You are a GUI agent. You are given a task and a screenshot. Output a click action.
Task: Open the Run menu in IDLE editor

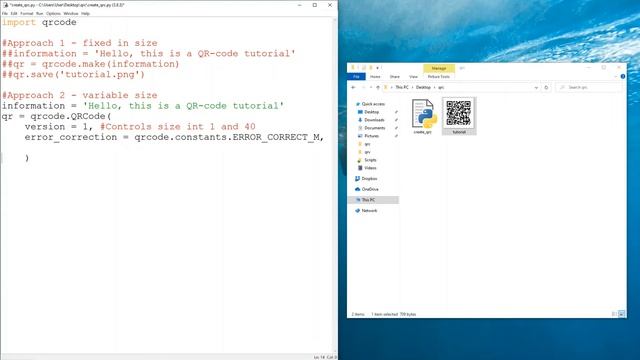pos(40,13)
